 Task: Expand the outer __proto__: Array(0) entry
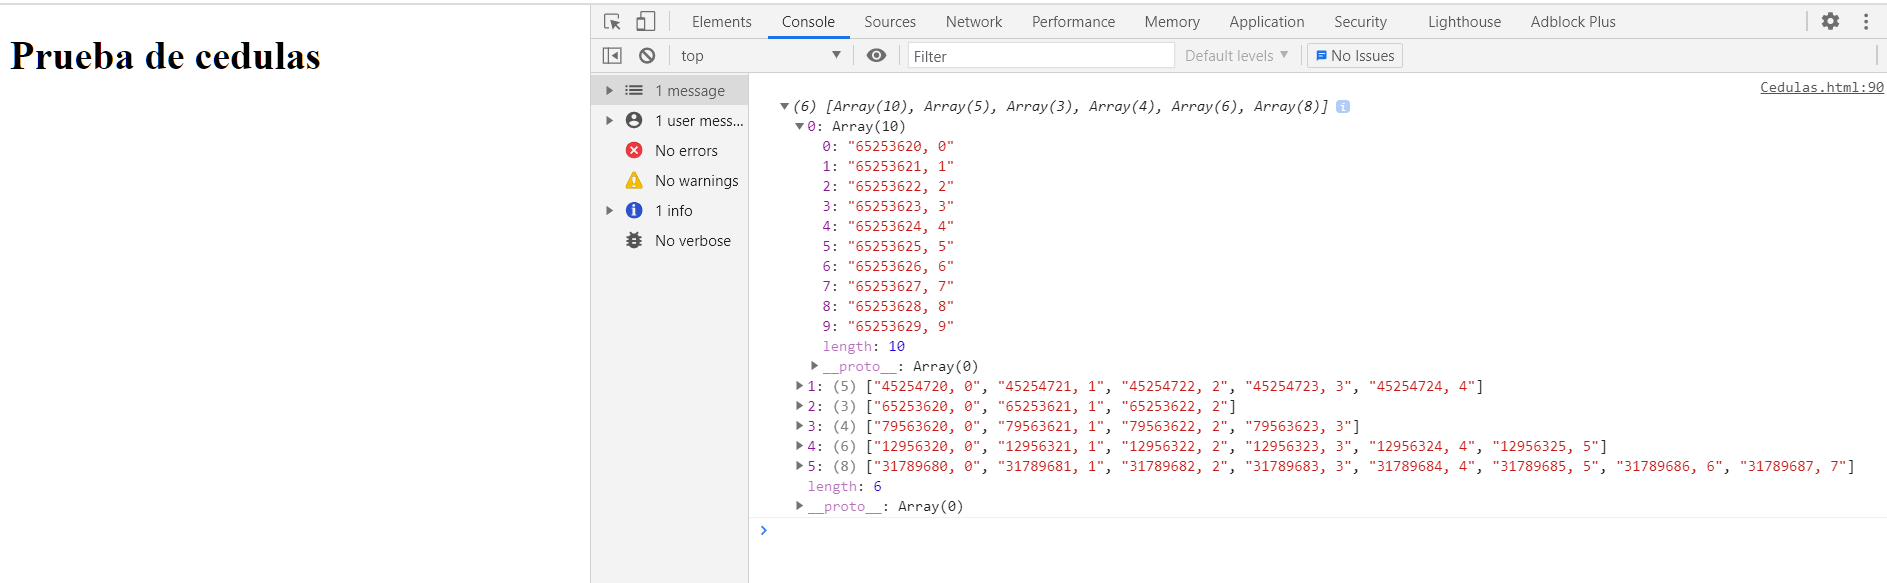[800, 506]
